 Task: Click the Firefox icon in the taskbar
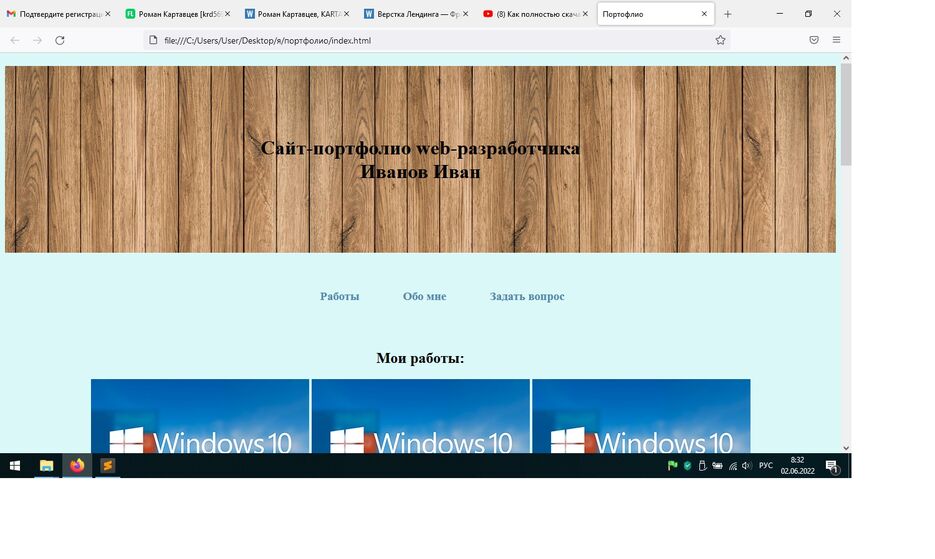click(77, 465)
